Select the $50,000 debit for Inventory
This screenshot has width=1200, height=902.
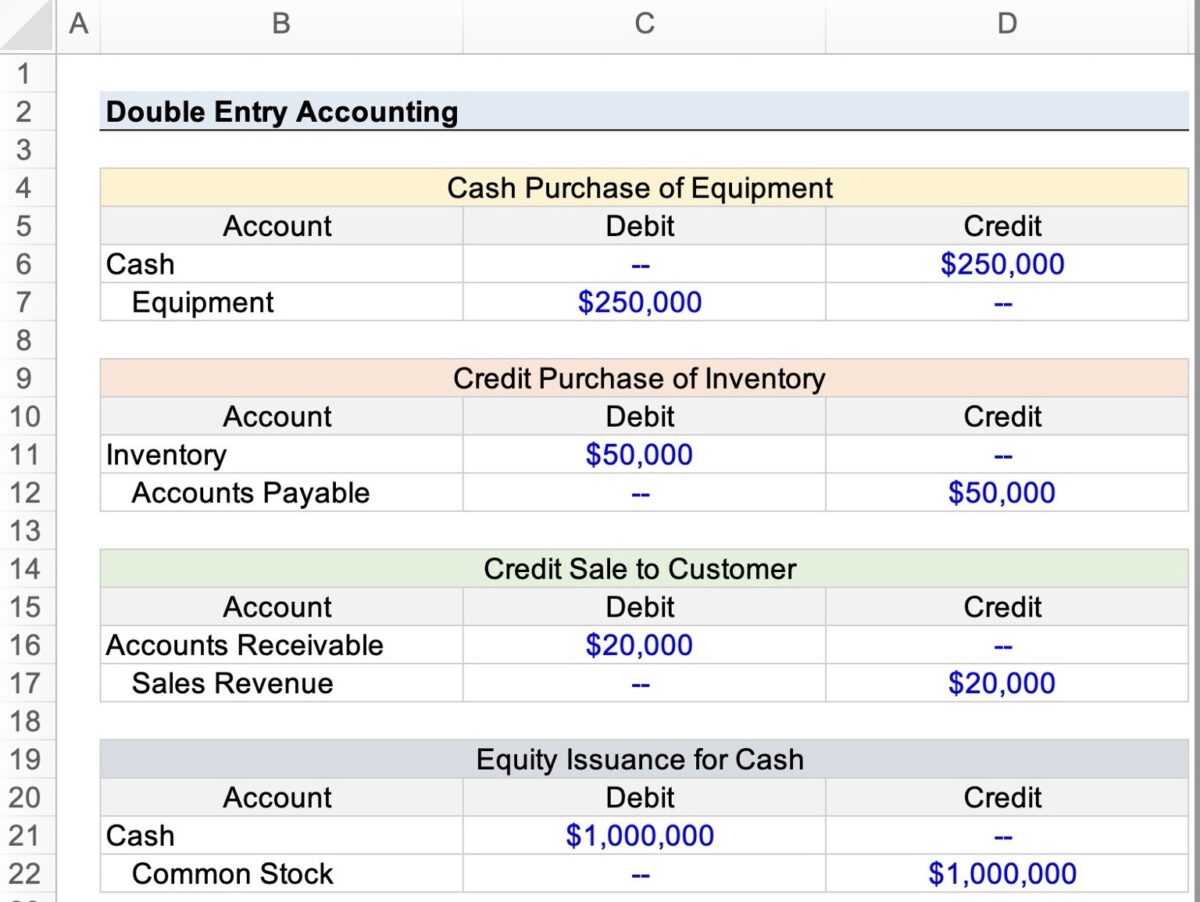point(644,455)
